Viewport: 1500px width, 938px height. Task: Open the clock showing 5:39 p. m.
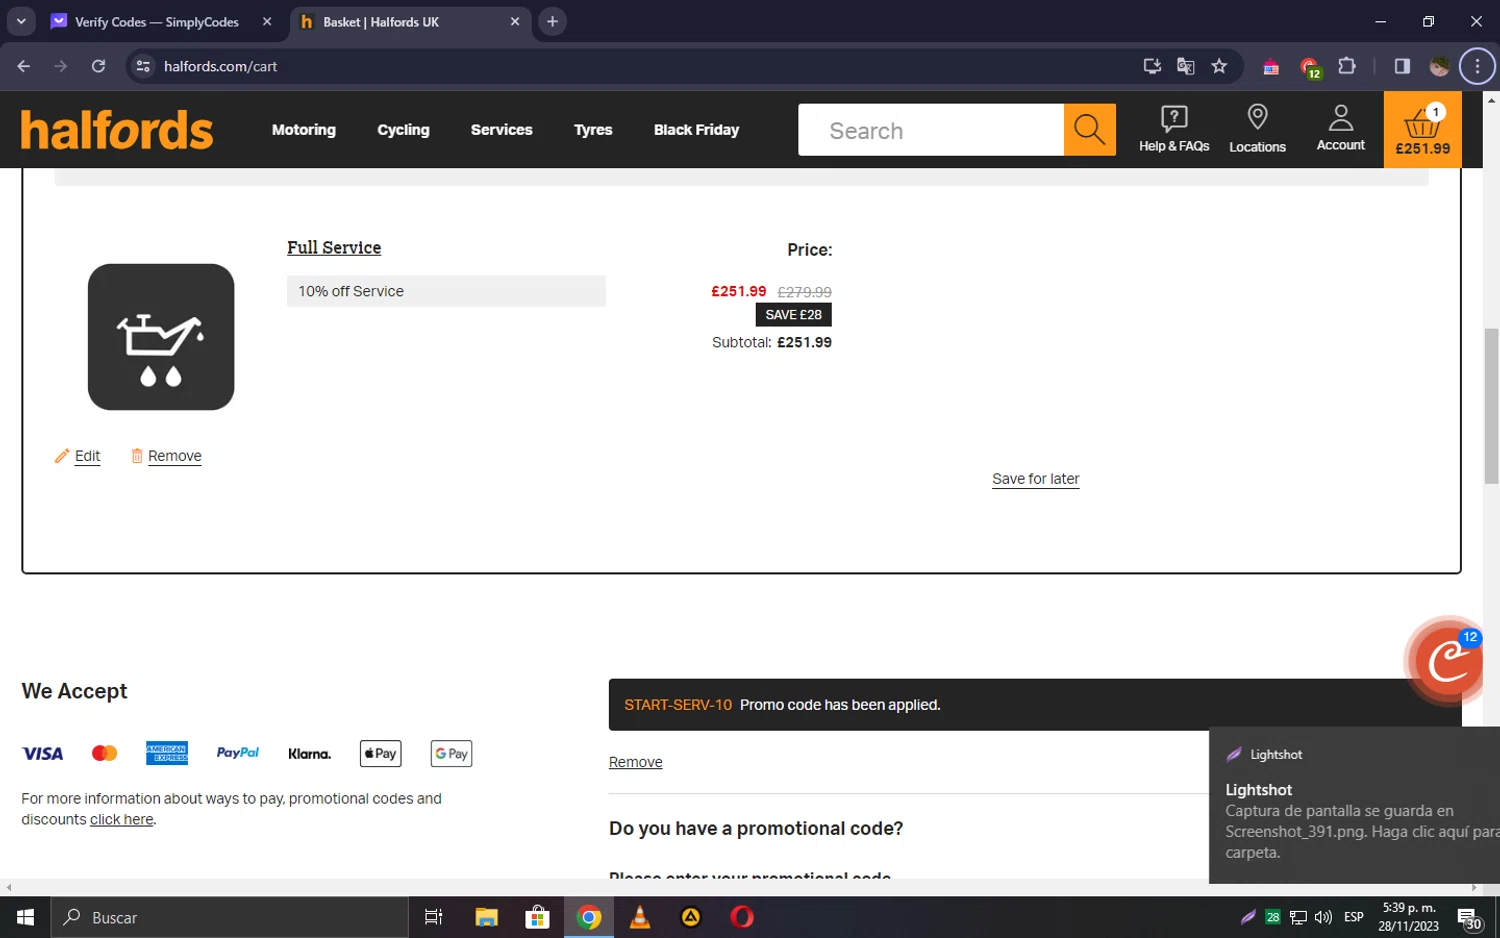click(1408, 917)
